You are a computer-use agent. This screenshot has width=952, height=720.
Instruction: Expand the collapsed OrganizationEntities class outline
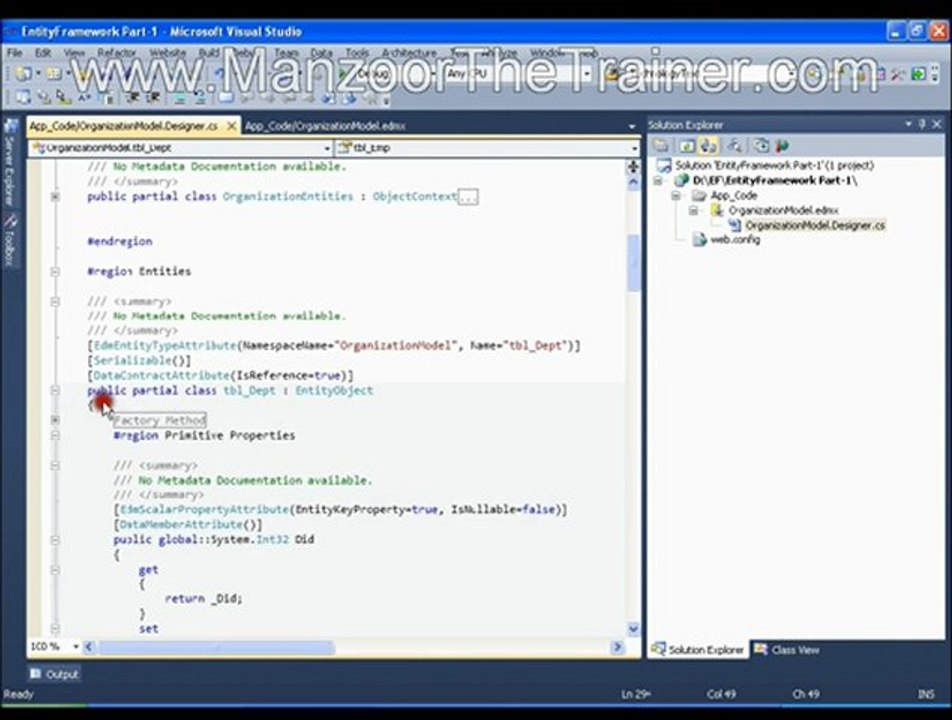click(x=55, y=197)
